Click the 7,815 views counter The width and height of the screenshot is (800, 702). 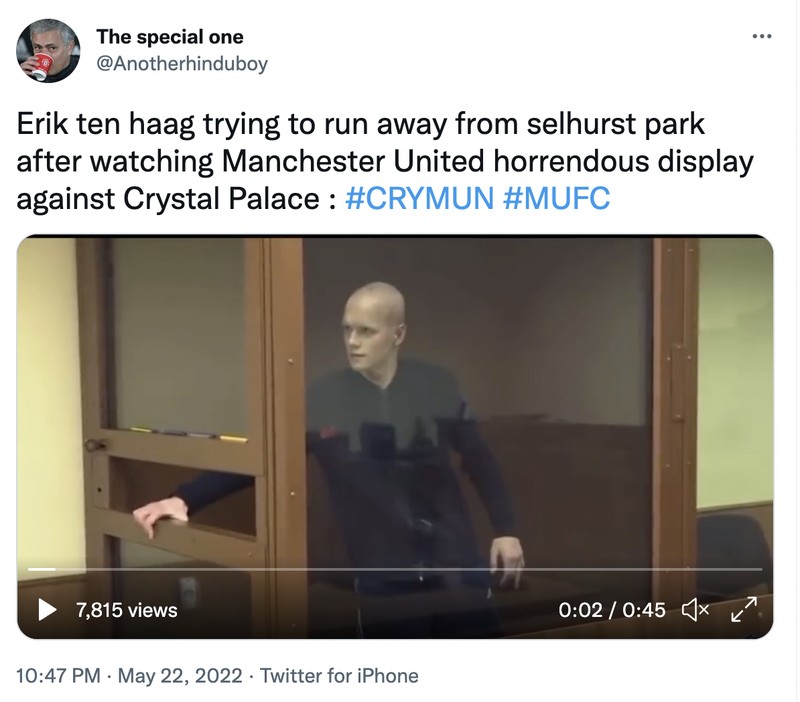(x=127, y=610)
